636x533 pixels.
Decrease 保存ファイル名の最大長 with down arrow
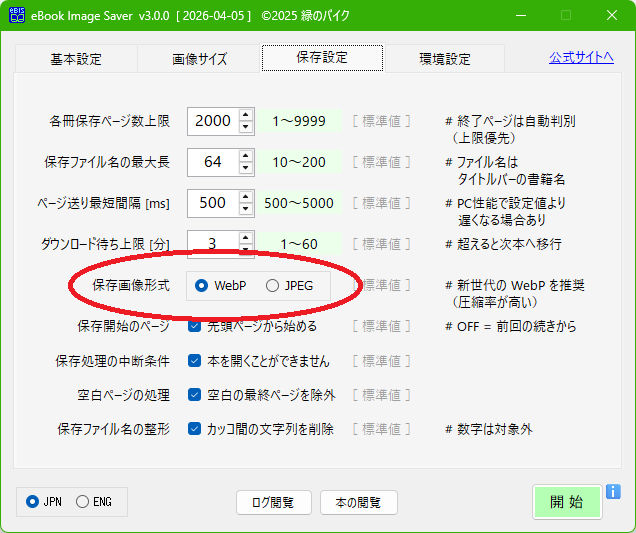(x=247, y=167)
